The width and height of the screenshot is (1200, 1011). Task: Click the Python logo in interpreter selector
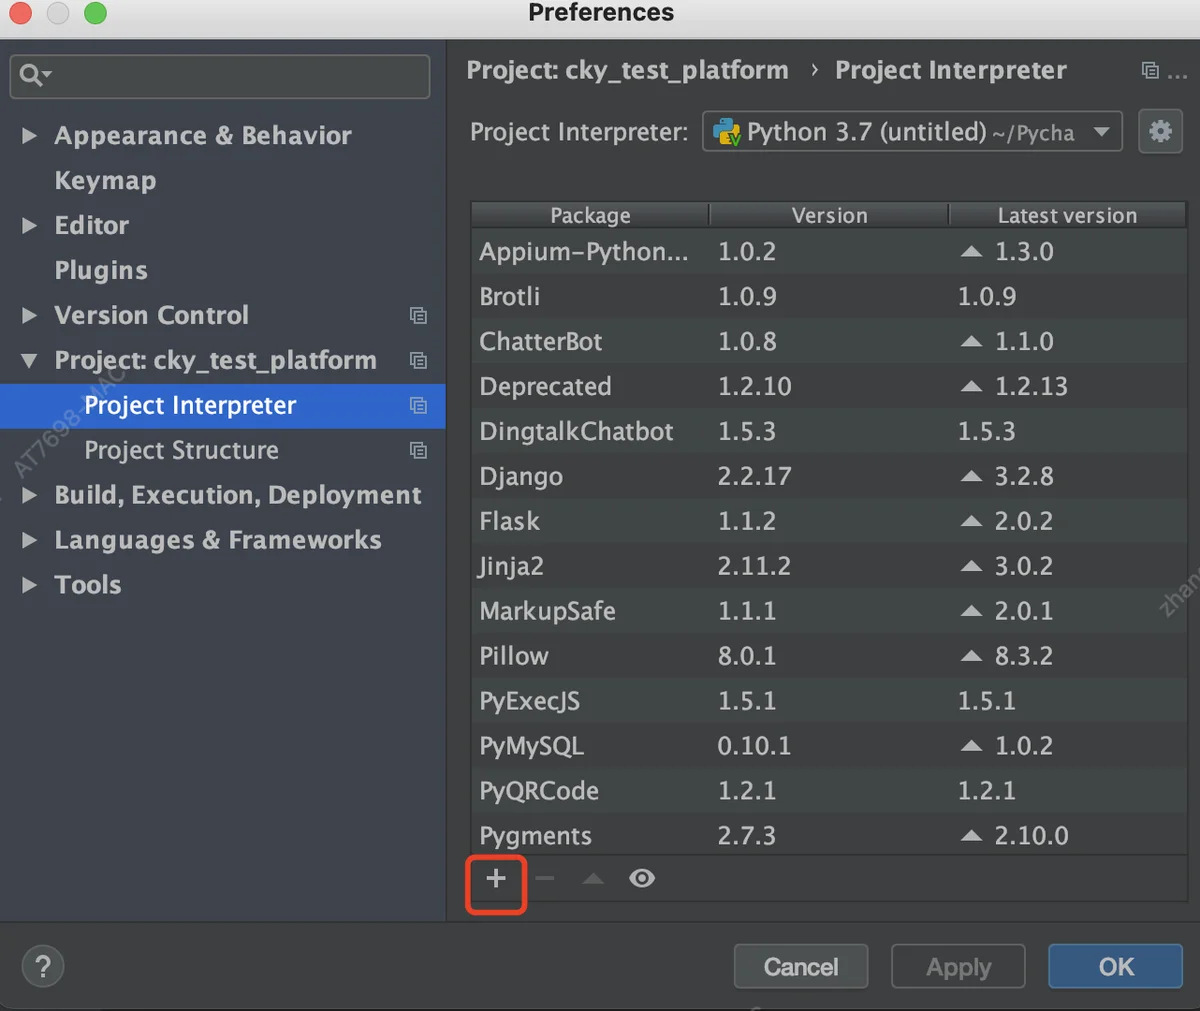(x=727, y=132)
